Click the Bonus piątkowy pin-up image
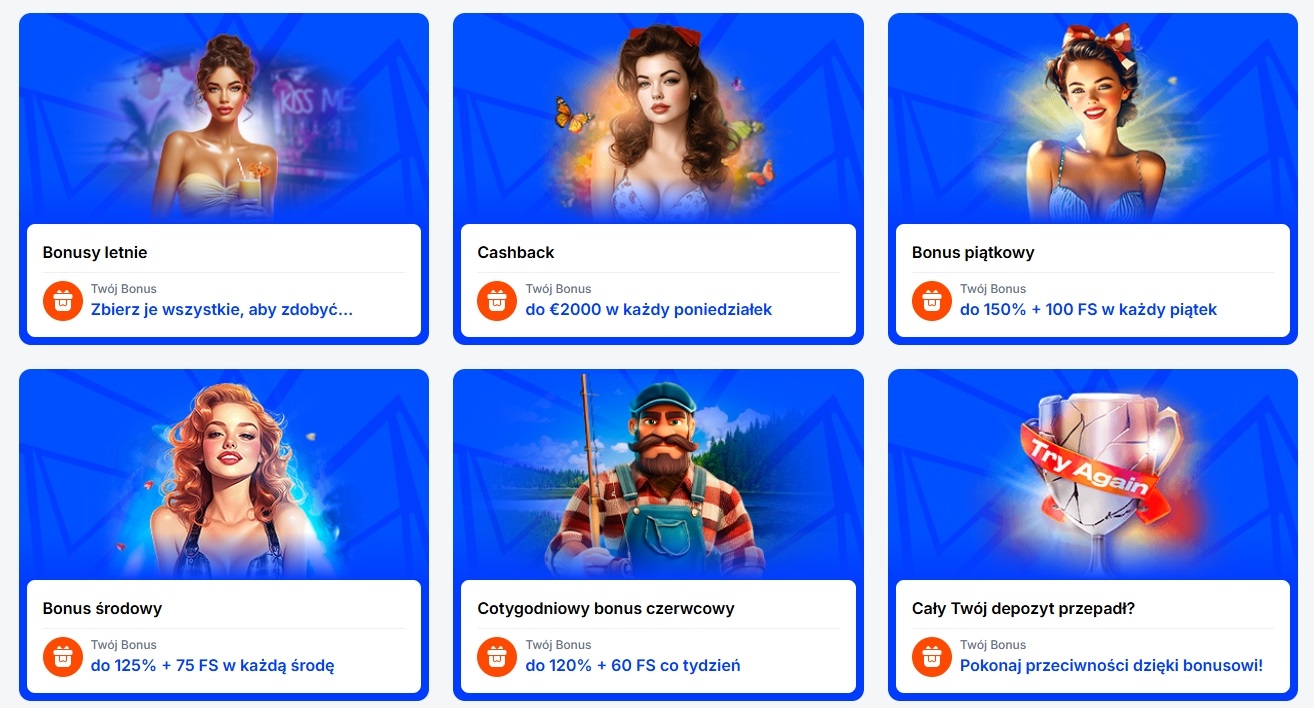 [1093, 119]
